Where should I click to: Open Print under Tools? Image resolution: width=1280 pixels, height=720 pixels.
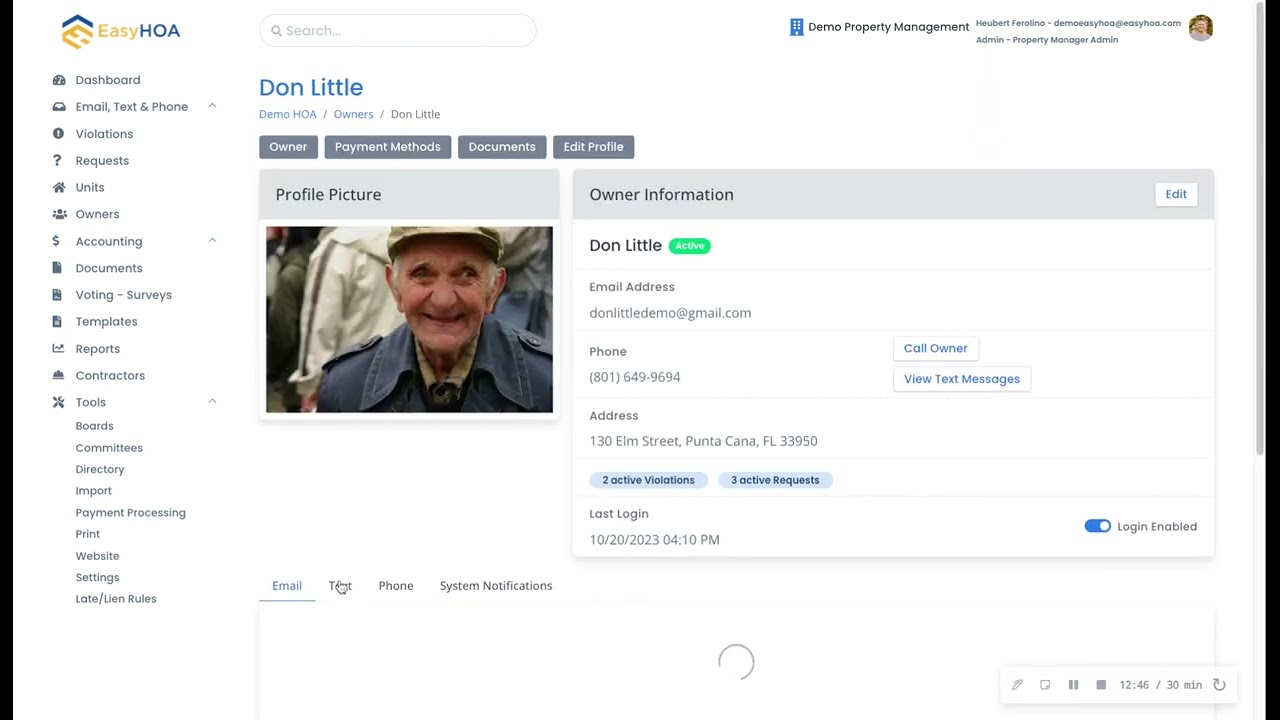pos(88,534)
